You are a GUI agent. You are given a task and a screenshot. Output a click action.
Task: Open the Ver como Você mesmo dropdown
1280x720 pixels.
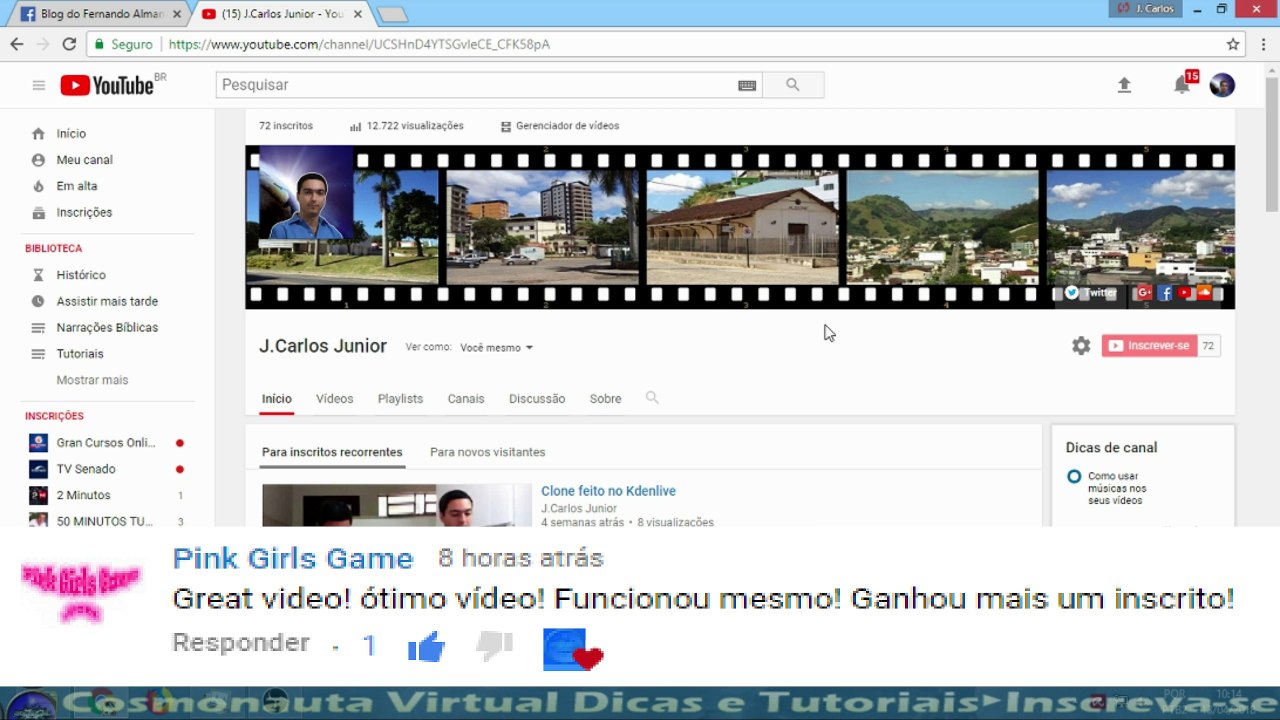click(496, 348)
